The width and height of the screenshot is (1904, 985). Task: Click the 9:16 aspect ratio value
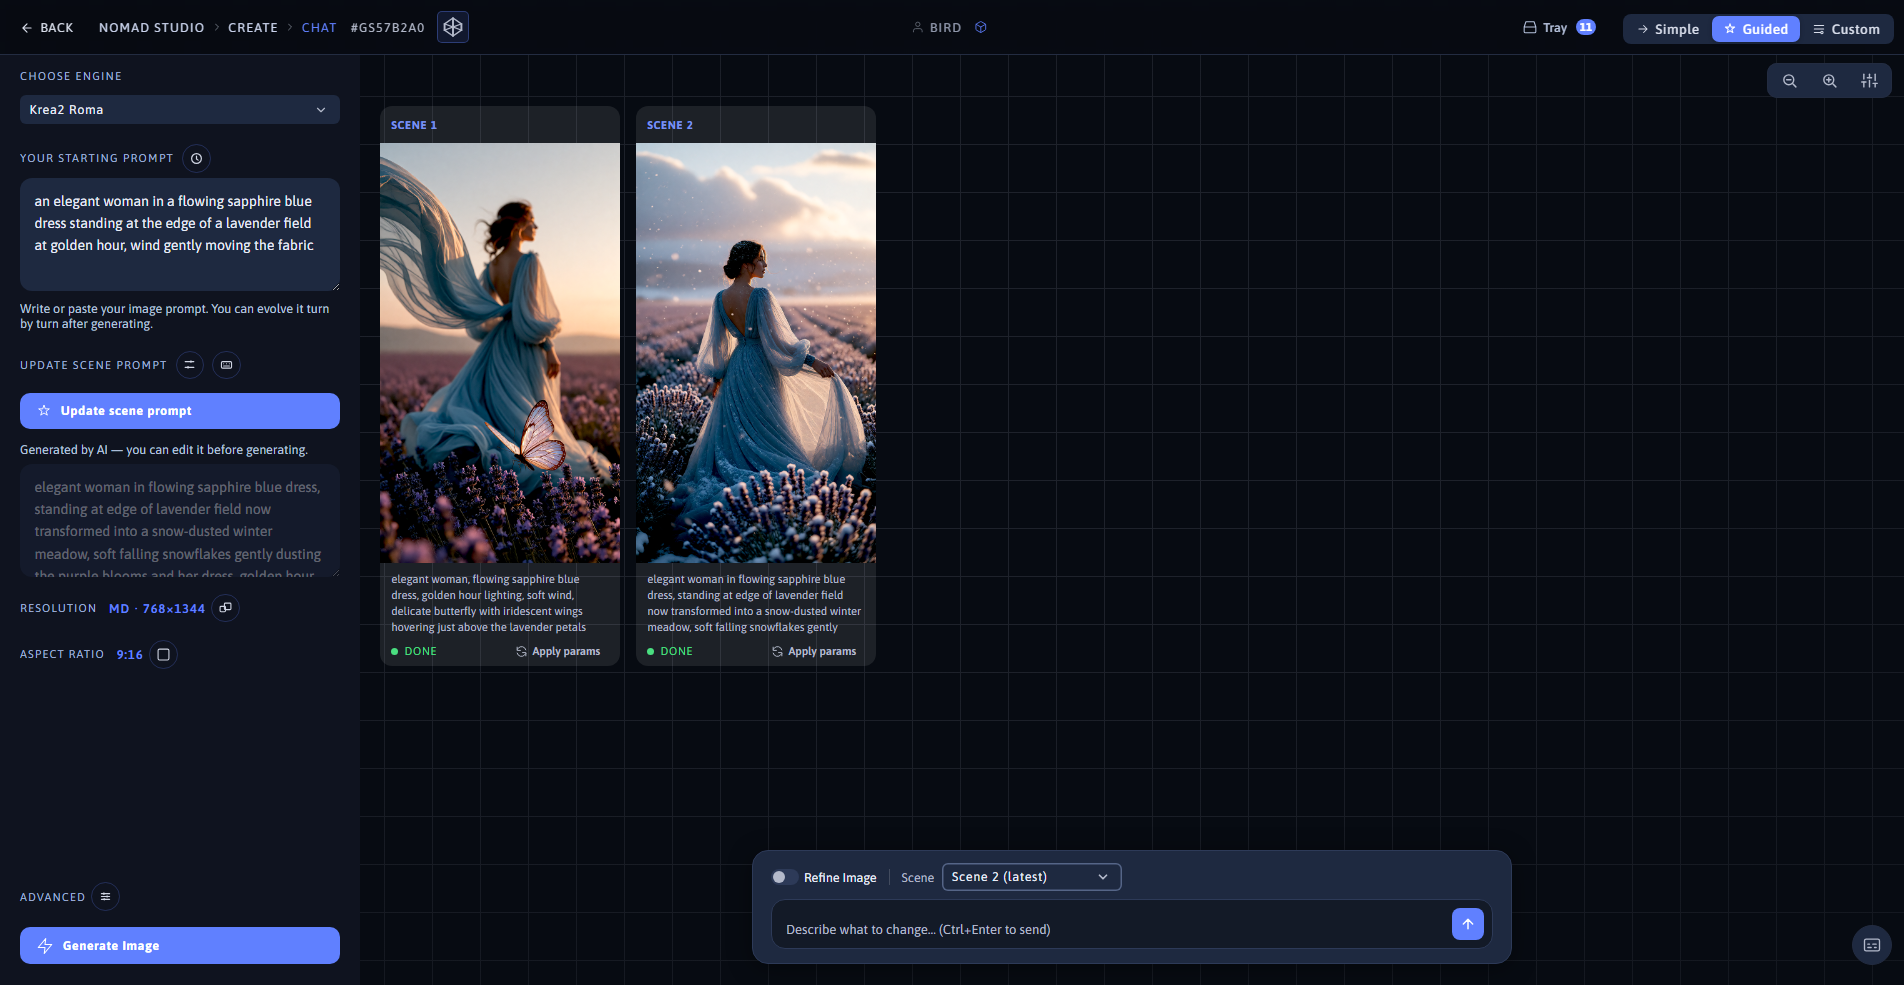(x=130, y=654)
